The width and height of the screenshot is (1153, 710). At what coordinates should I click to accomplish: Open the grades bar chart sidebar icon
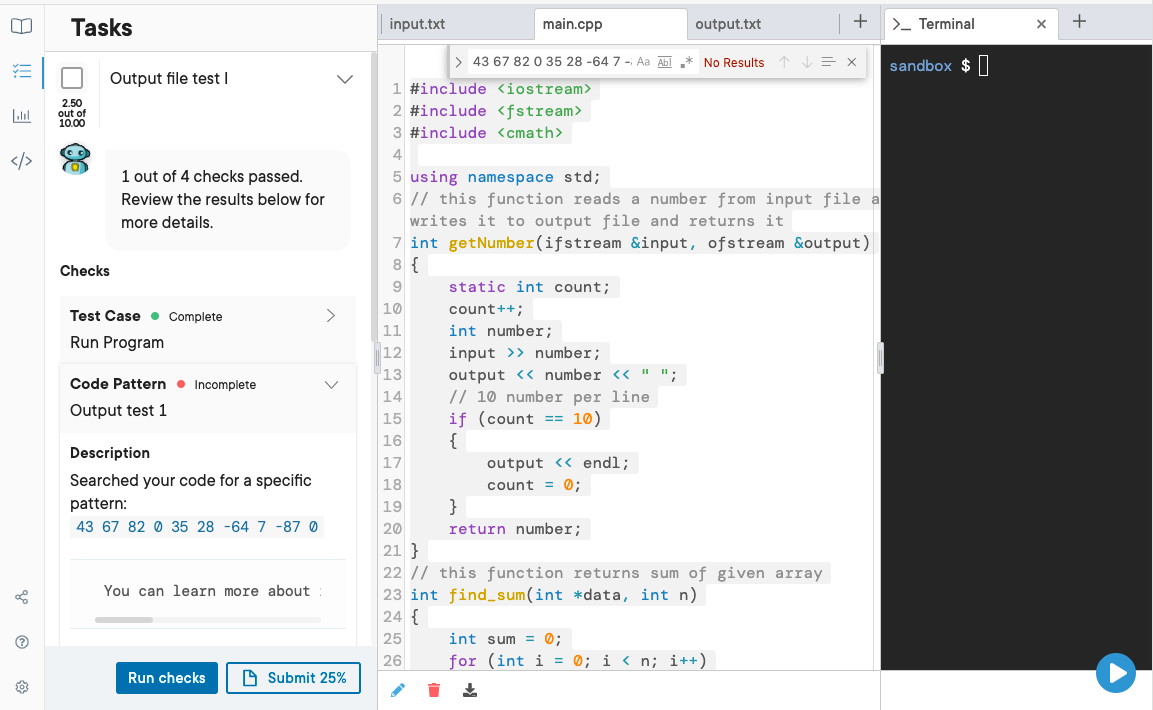21,116
